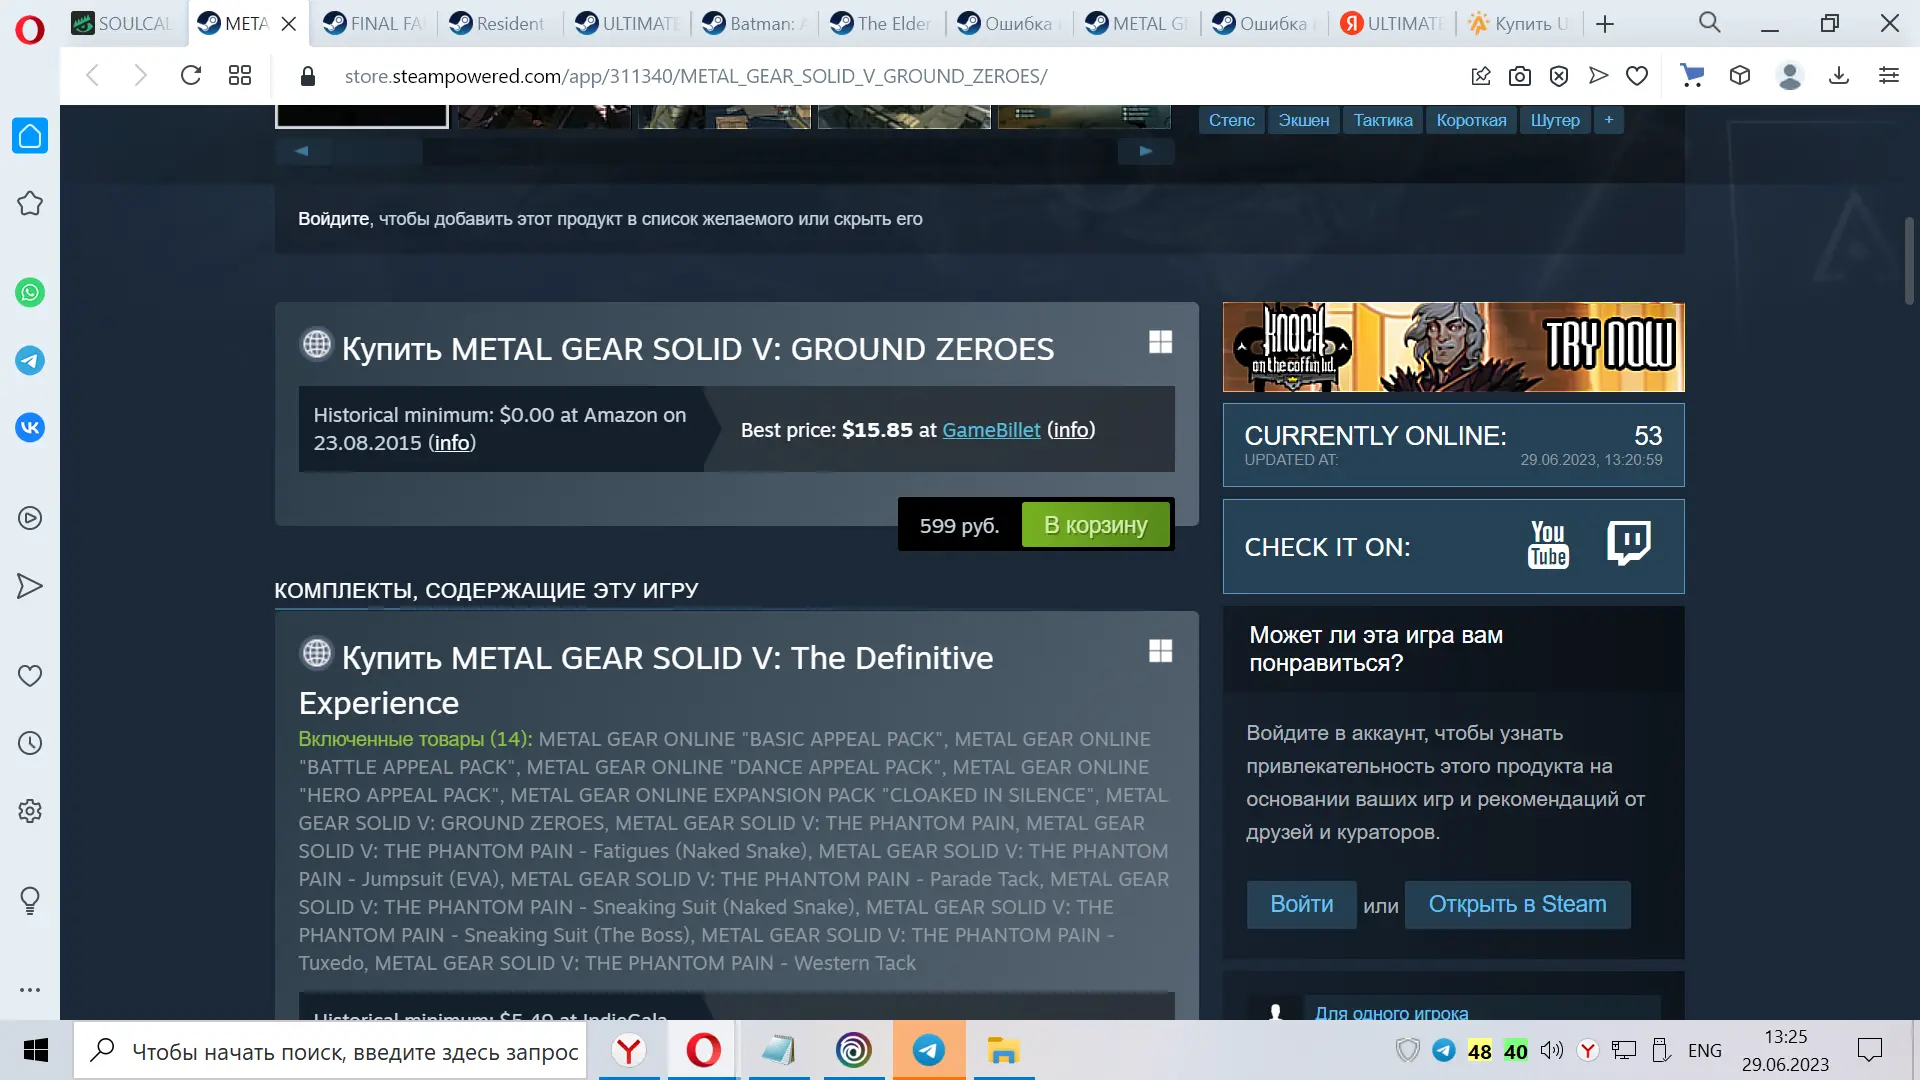Open Pinboards heart in sidebar

pyautogui.click(x=30, y=676)
